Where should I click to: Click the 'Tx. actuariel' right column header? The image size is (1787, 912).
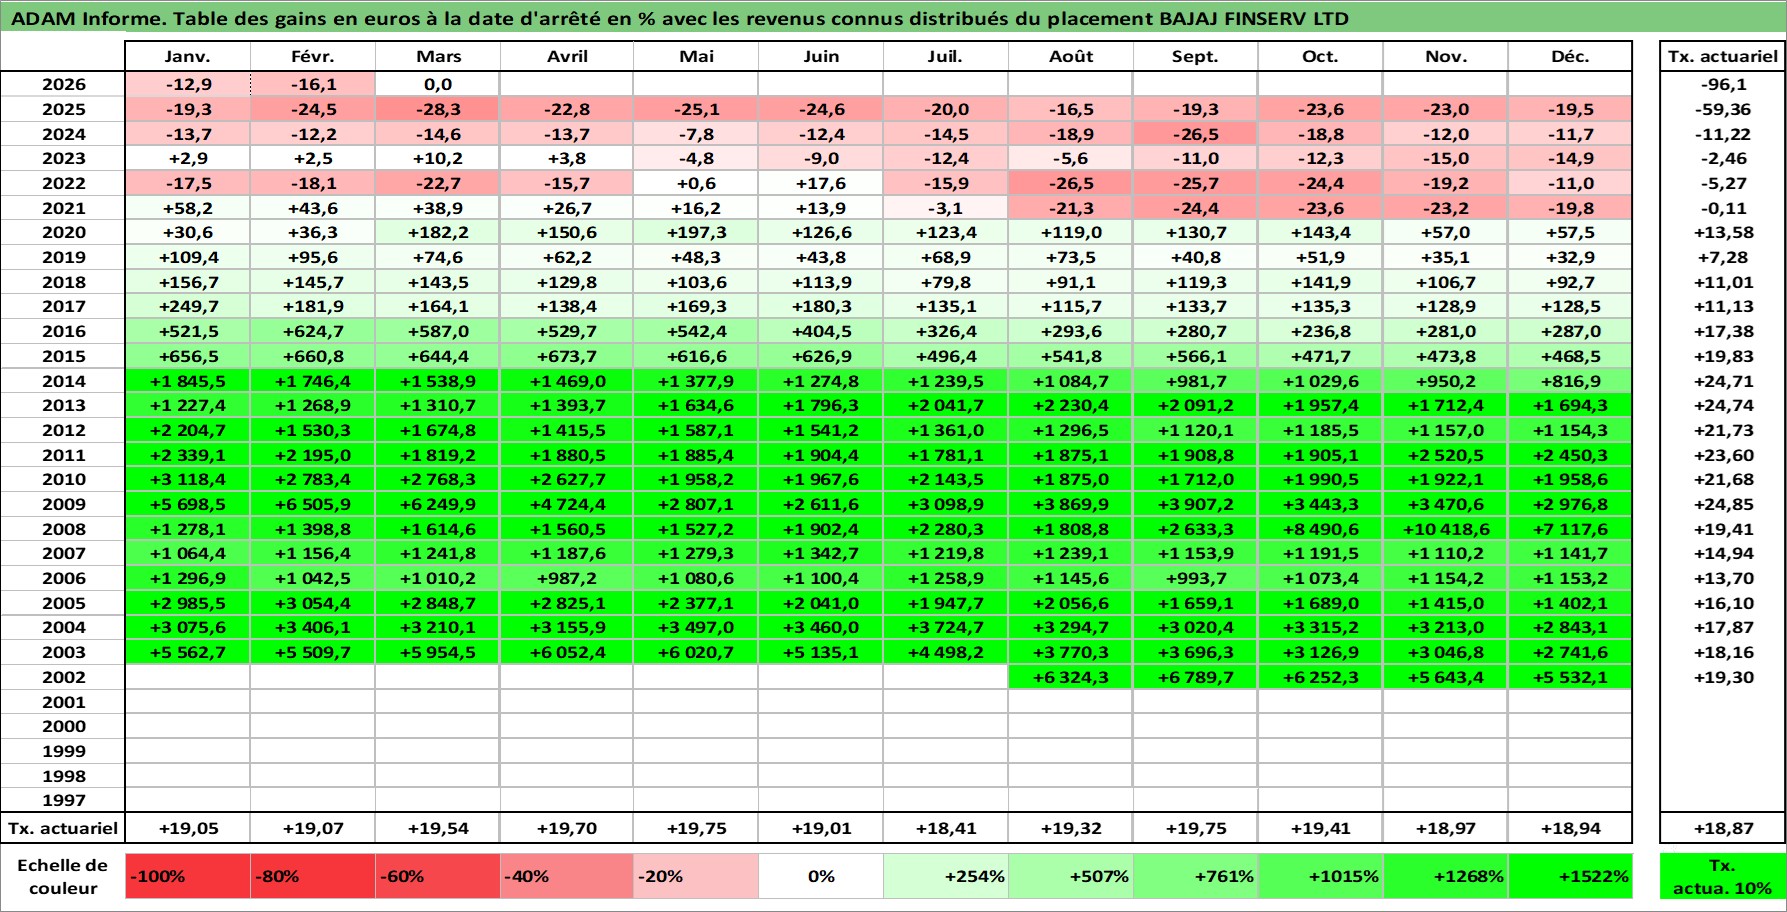point(1722,56)
